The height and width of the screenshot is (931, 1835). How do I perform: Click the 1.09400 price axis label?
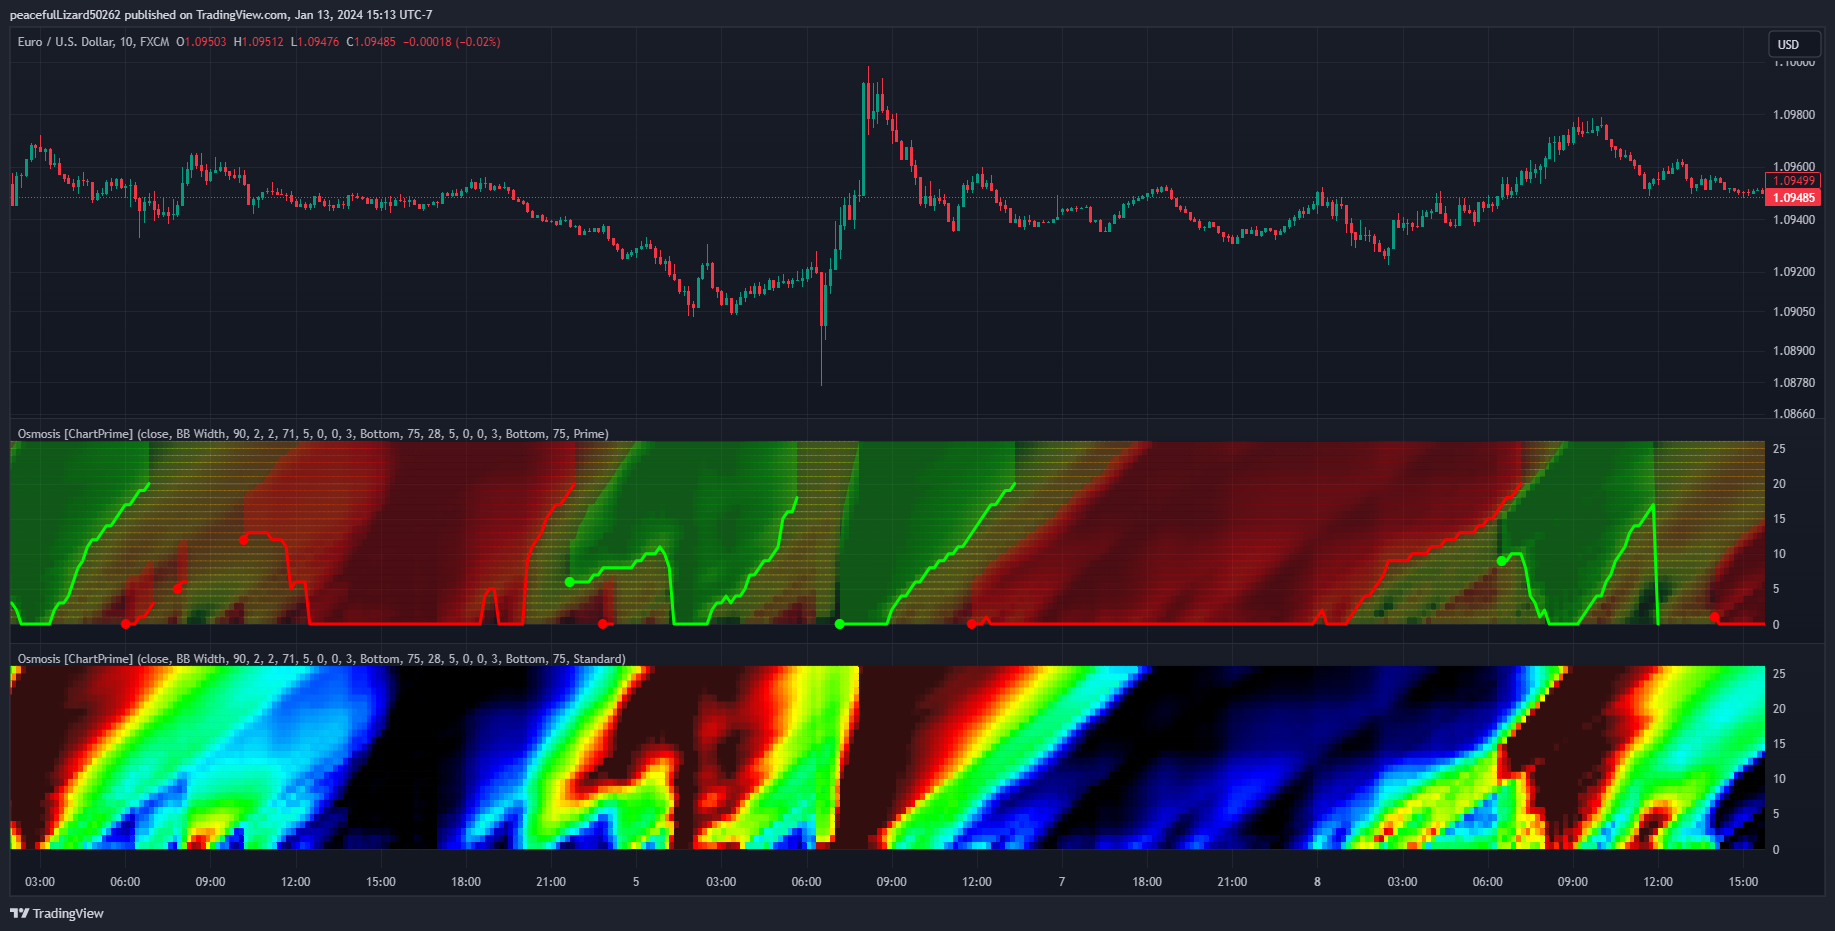[x=1794, y=220]
